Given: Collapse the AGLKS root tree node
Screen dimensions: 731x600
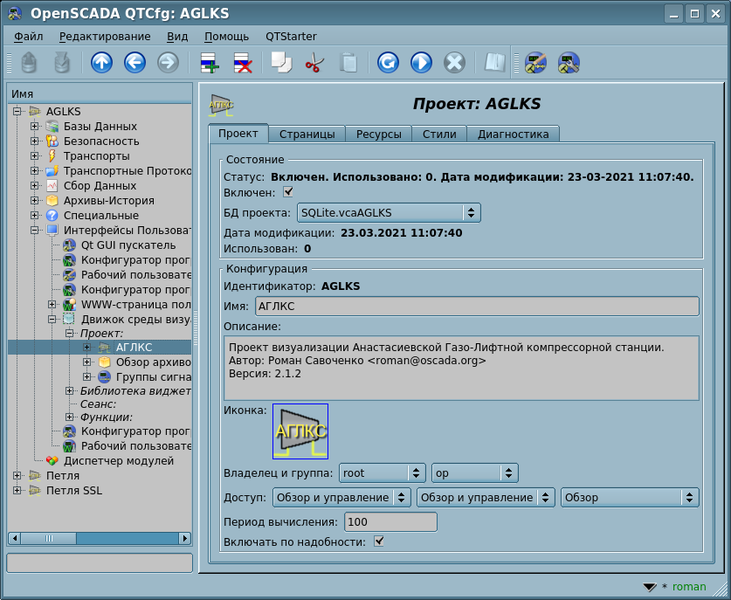Looking at the screenshot, I should coord(17,111).
